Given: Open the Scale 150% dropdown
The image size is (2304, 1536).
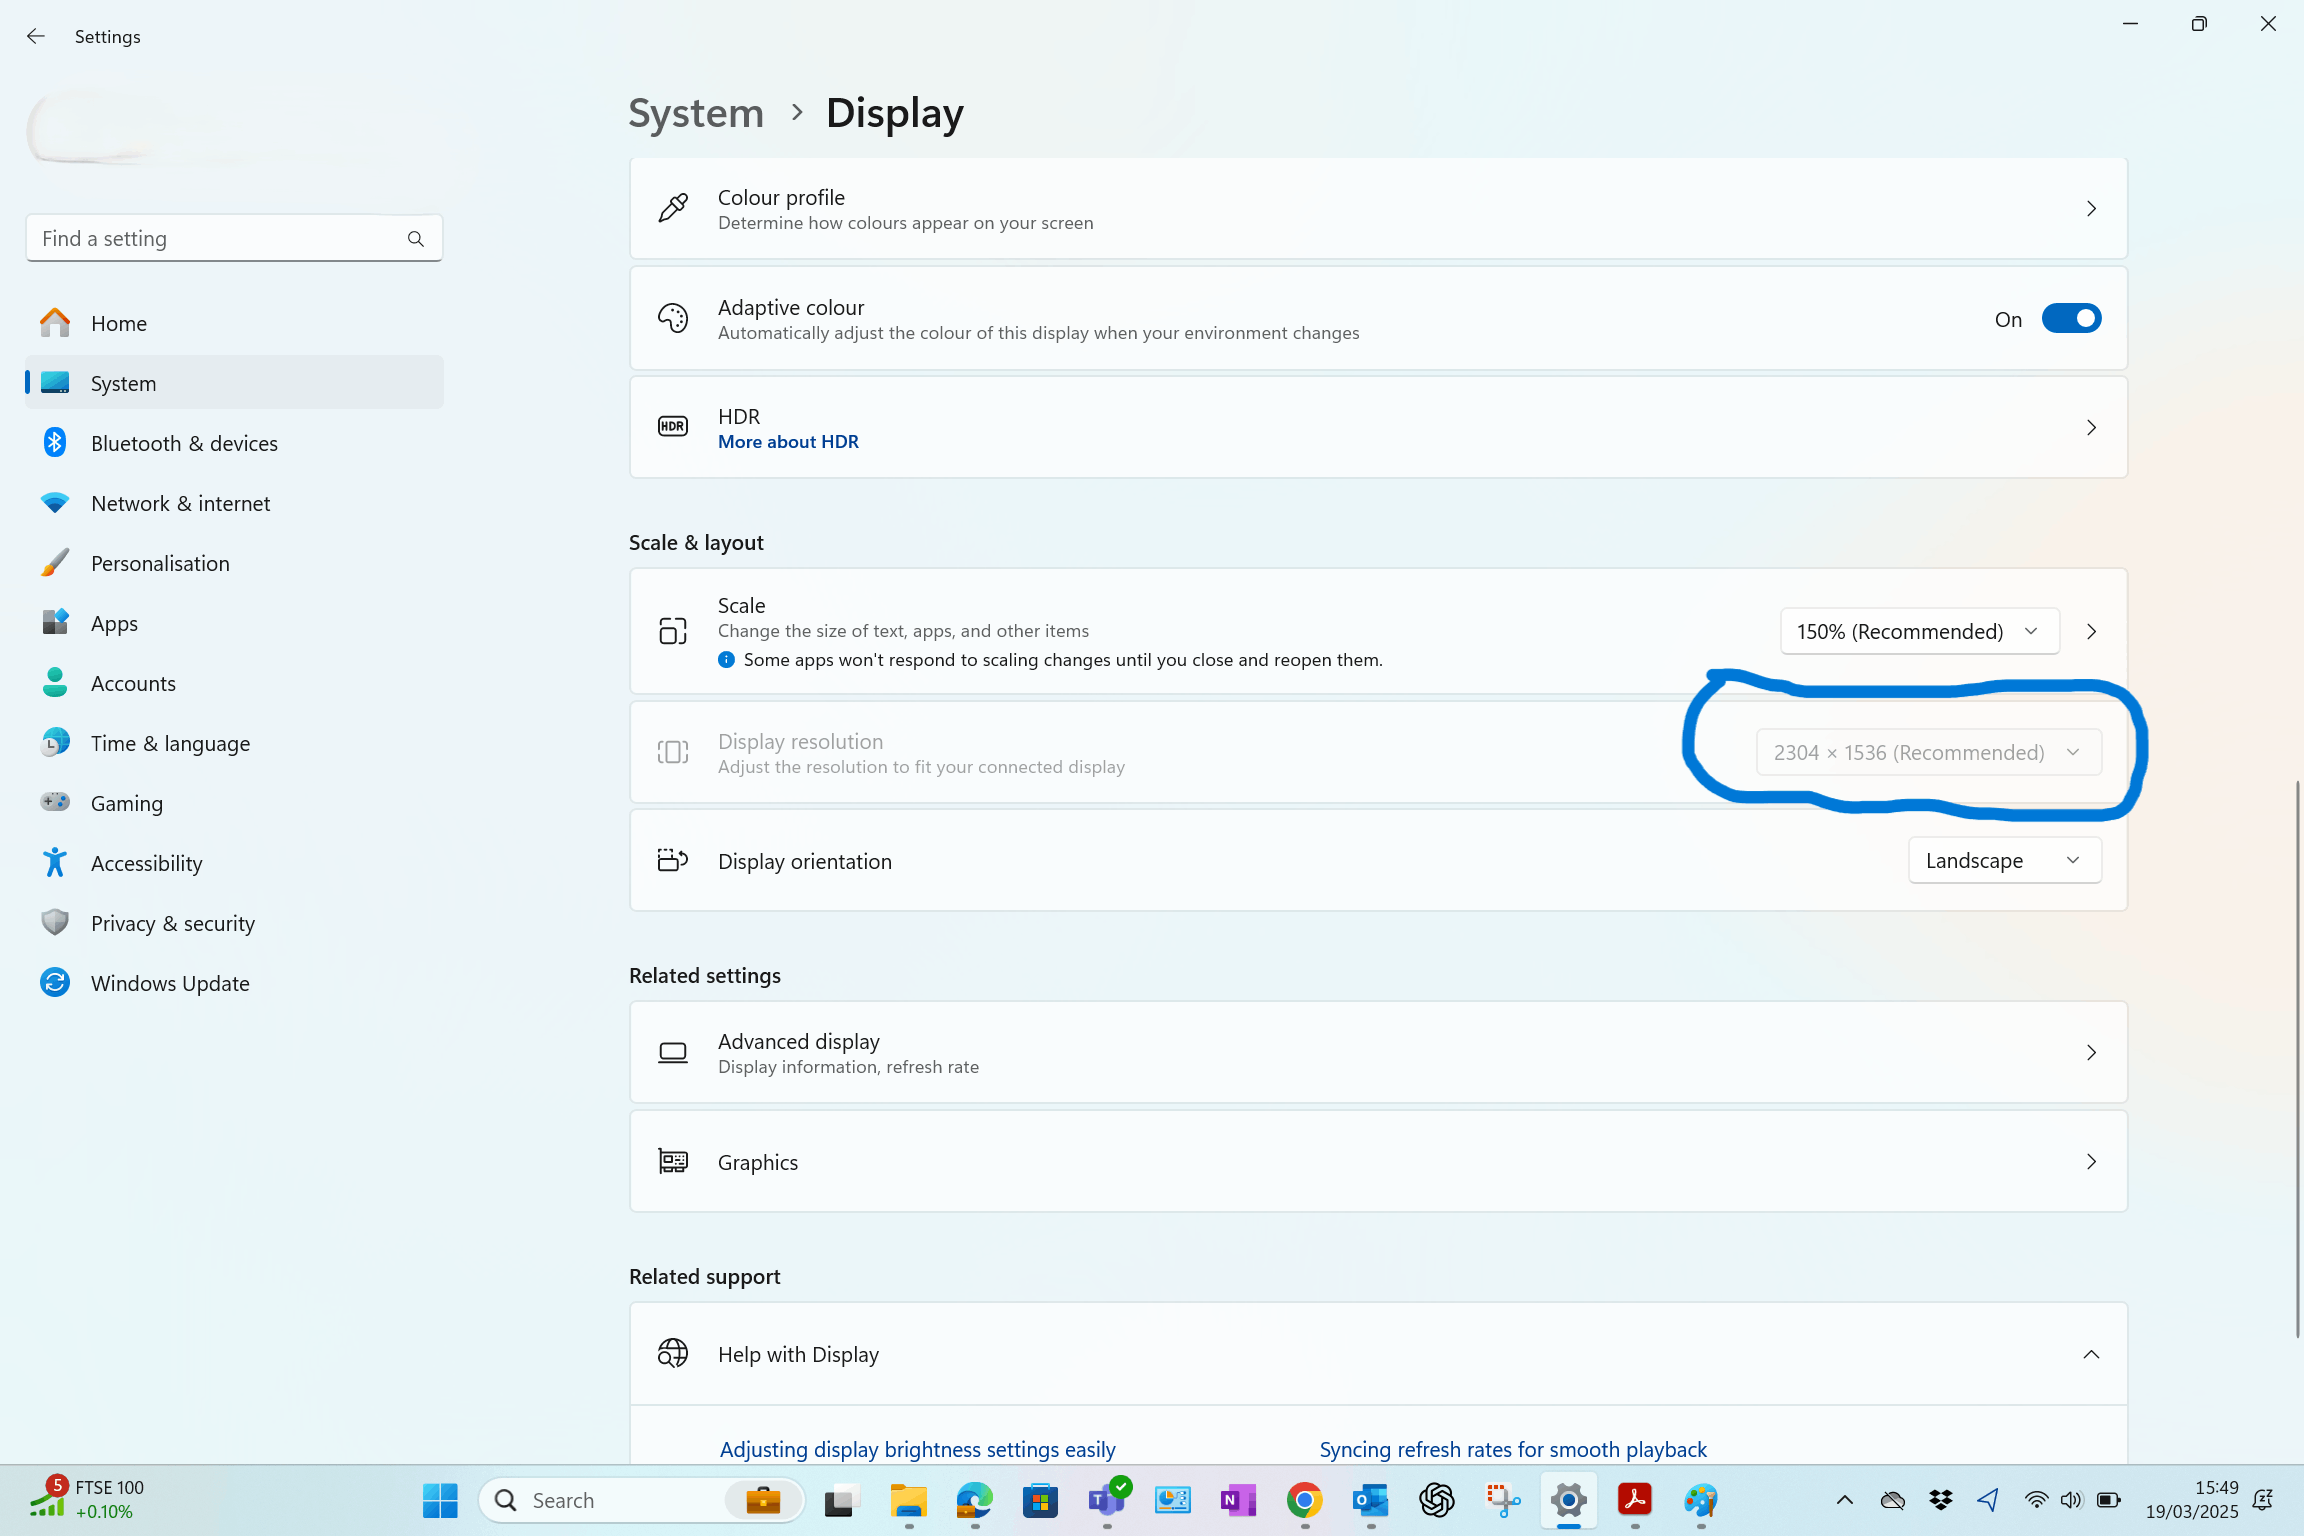Looking at the screenshot, I should [1918, 632].
